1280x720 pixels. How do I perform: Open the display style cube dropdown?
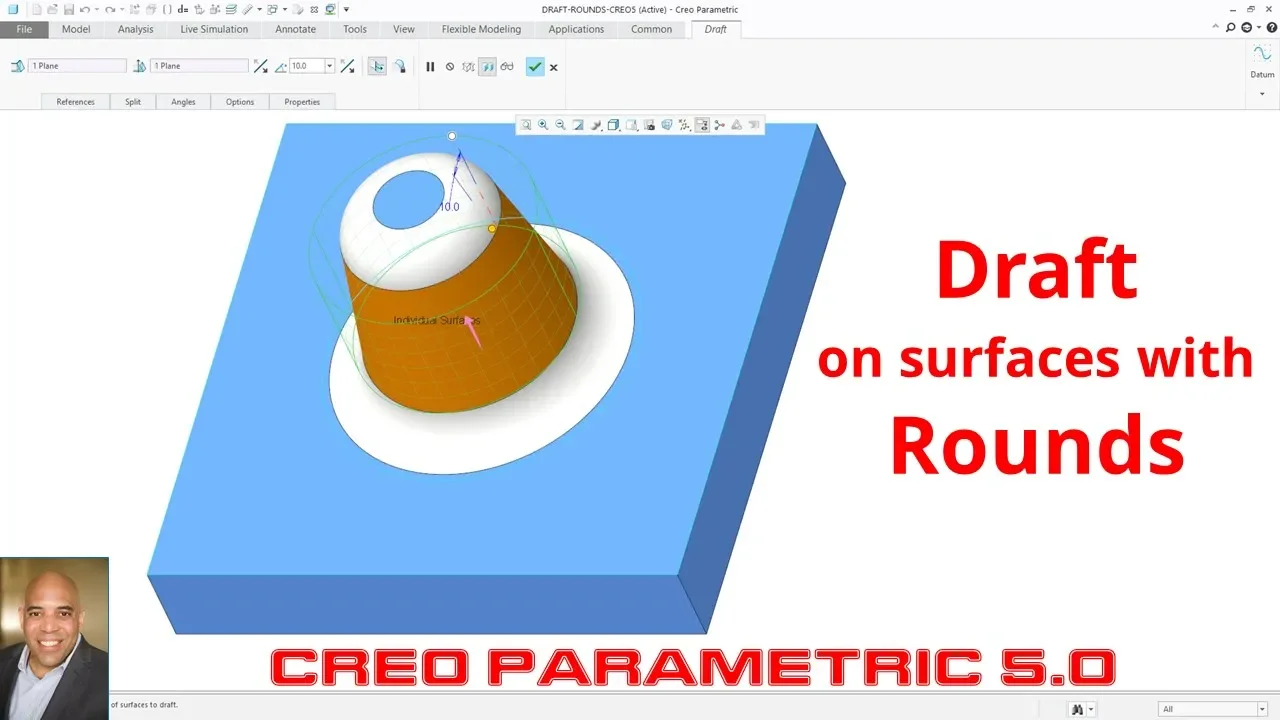click(x=614, y=125)
